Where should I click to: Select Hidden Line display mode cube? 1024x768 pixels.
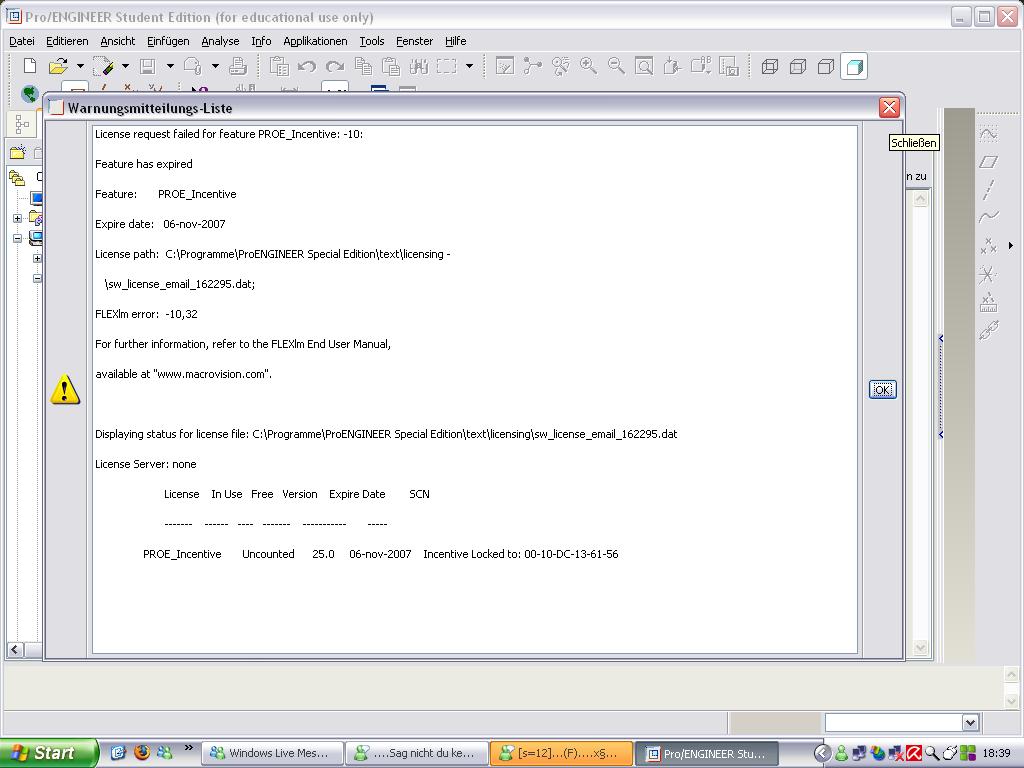(x=798, y=66)
